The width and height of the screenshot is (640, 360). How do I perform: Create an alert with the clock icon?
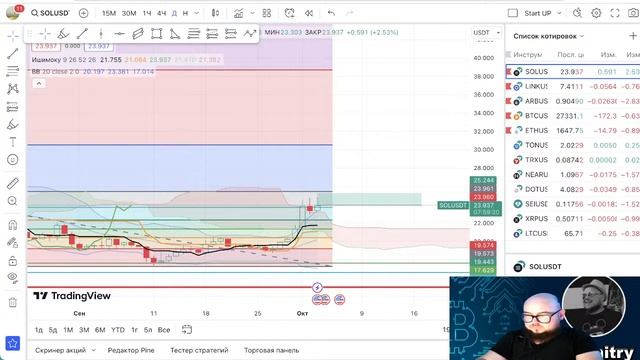point(289,13)
